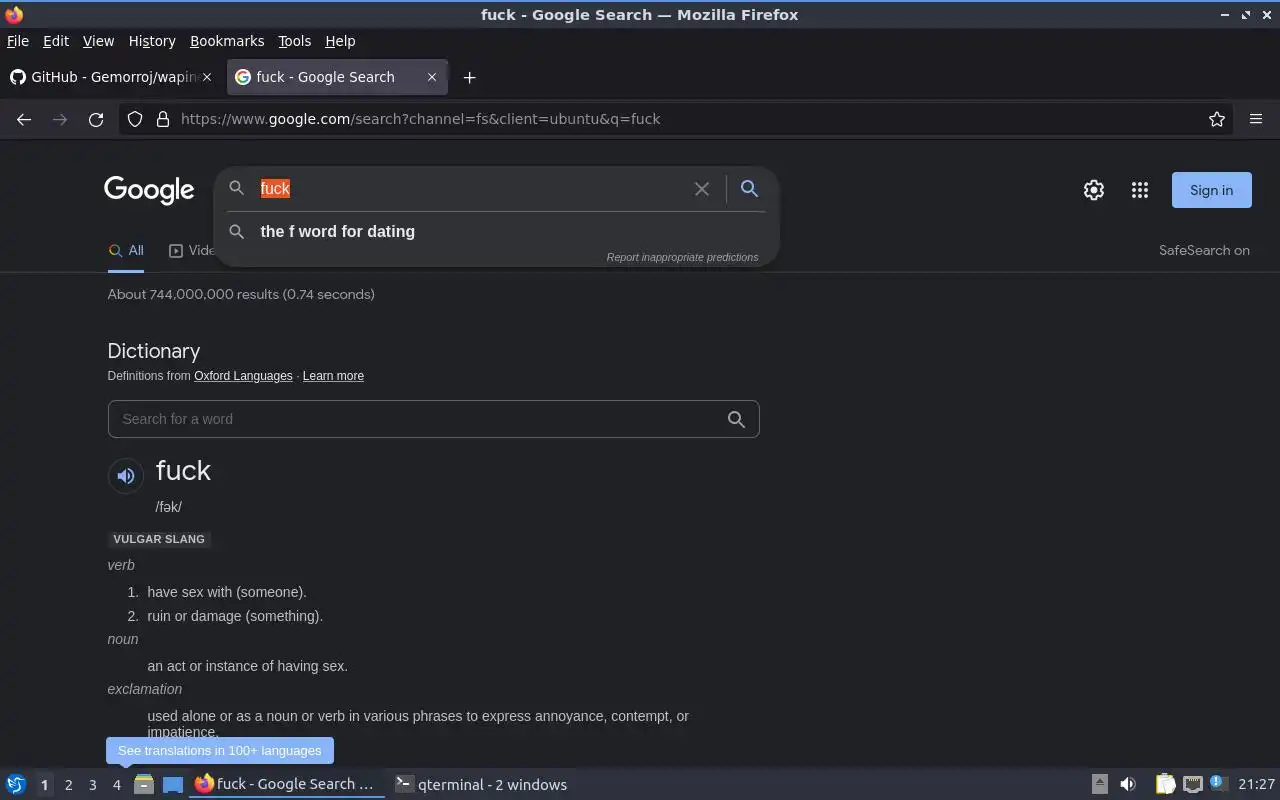The width and height of the screenshot is (1280, 800).
Task: Click SafeSearch on label
Action: (1204, 250)
